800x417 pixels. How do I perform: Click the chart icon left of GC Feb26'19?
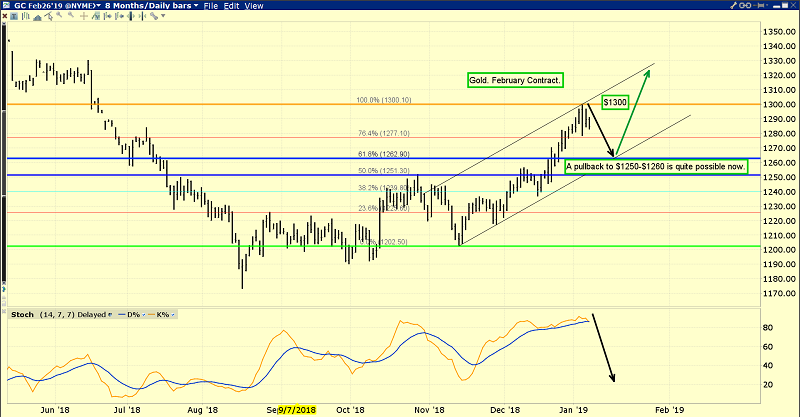click(x=8, y=6)
